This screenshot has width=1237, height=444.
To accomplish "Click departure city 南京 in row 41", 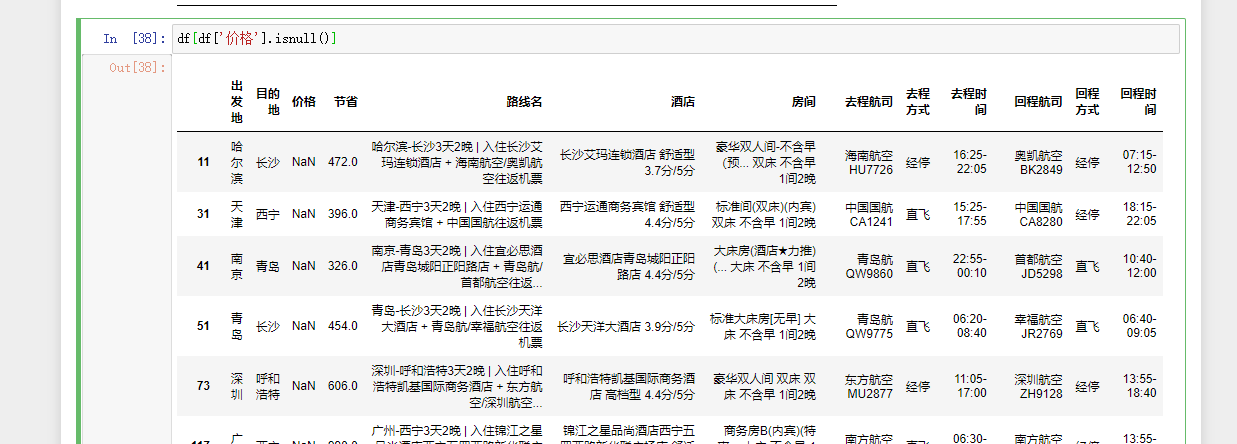I will point(237,266).
